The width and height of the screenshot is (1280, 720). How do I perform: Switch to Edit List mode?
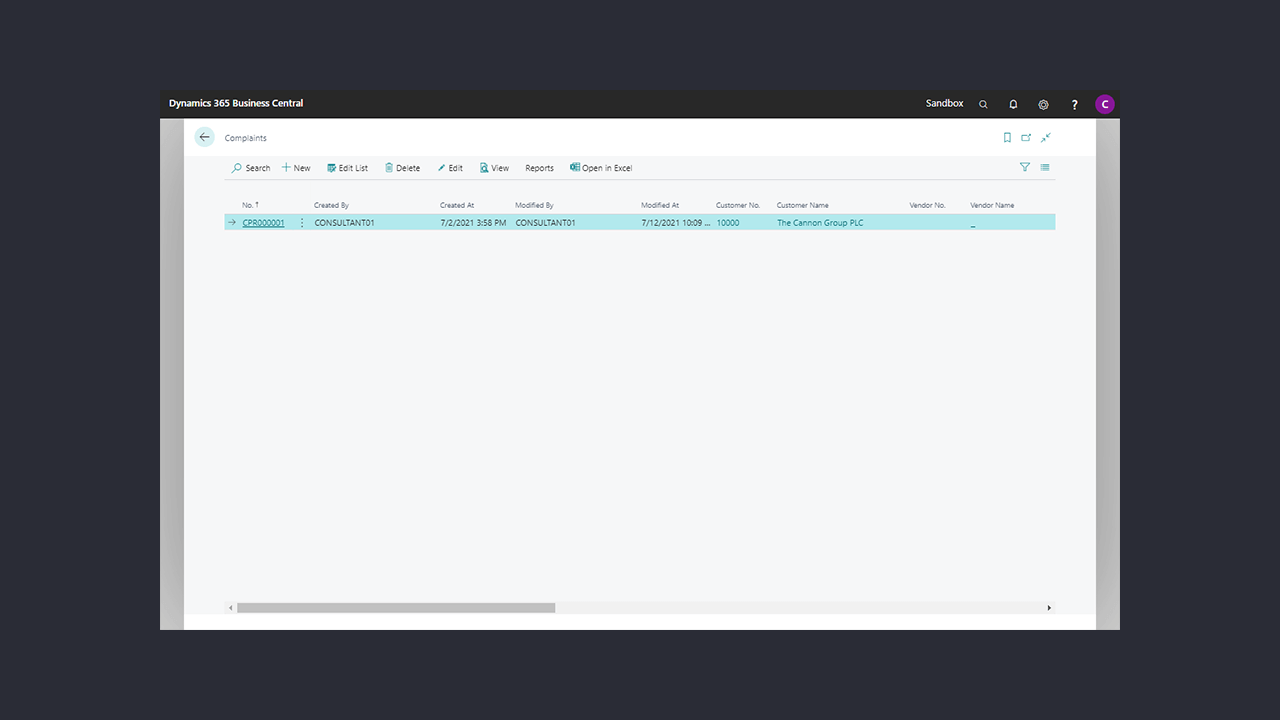click(x=348, y=168)
